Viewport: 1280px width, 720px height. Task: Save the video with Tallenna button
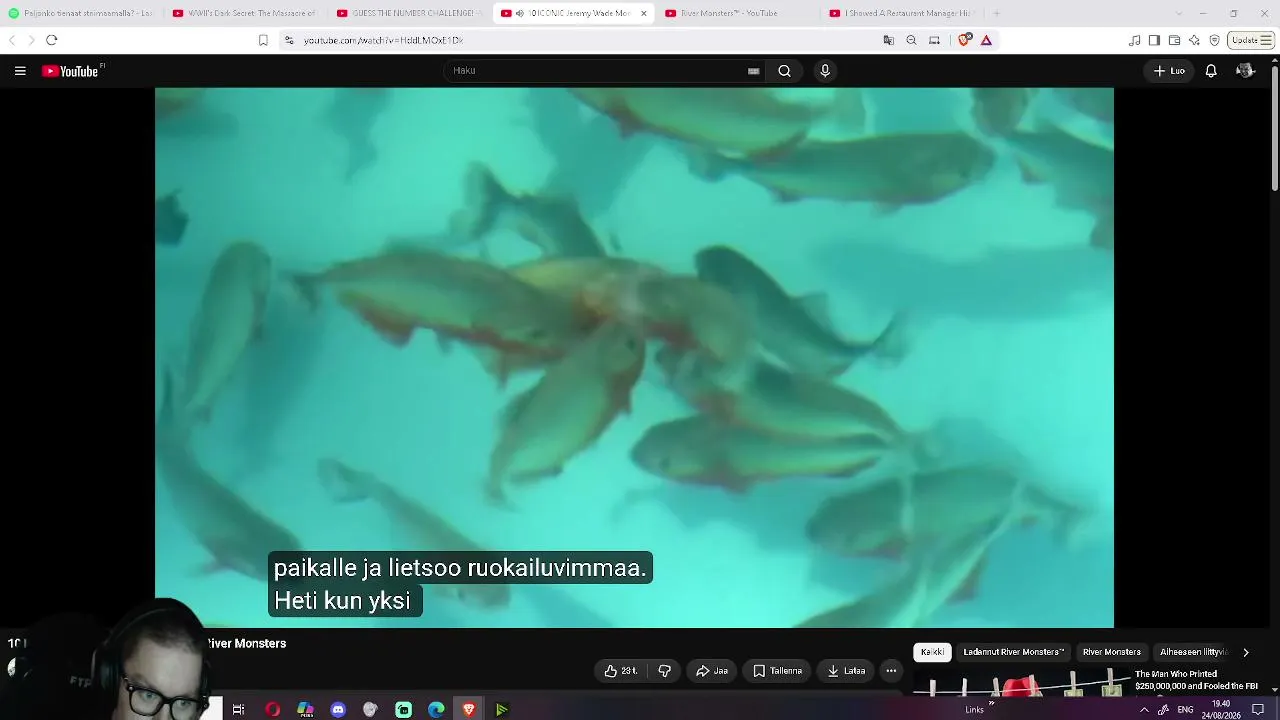point(777,671)
